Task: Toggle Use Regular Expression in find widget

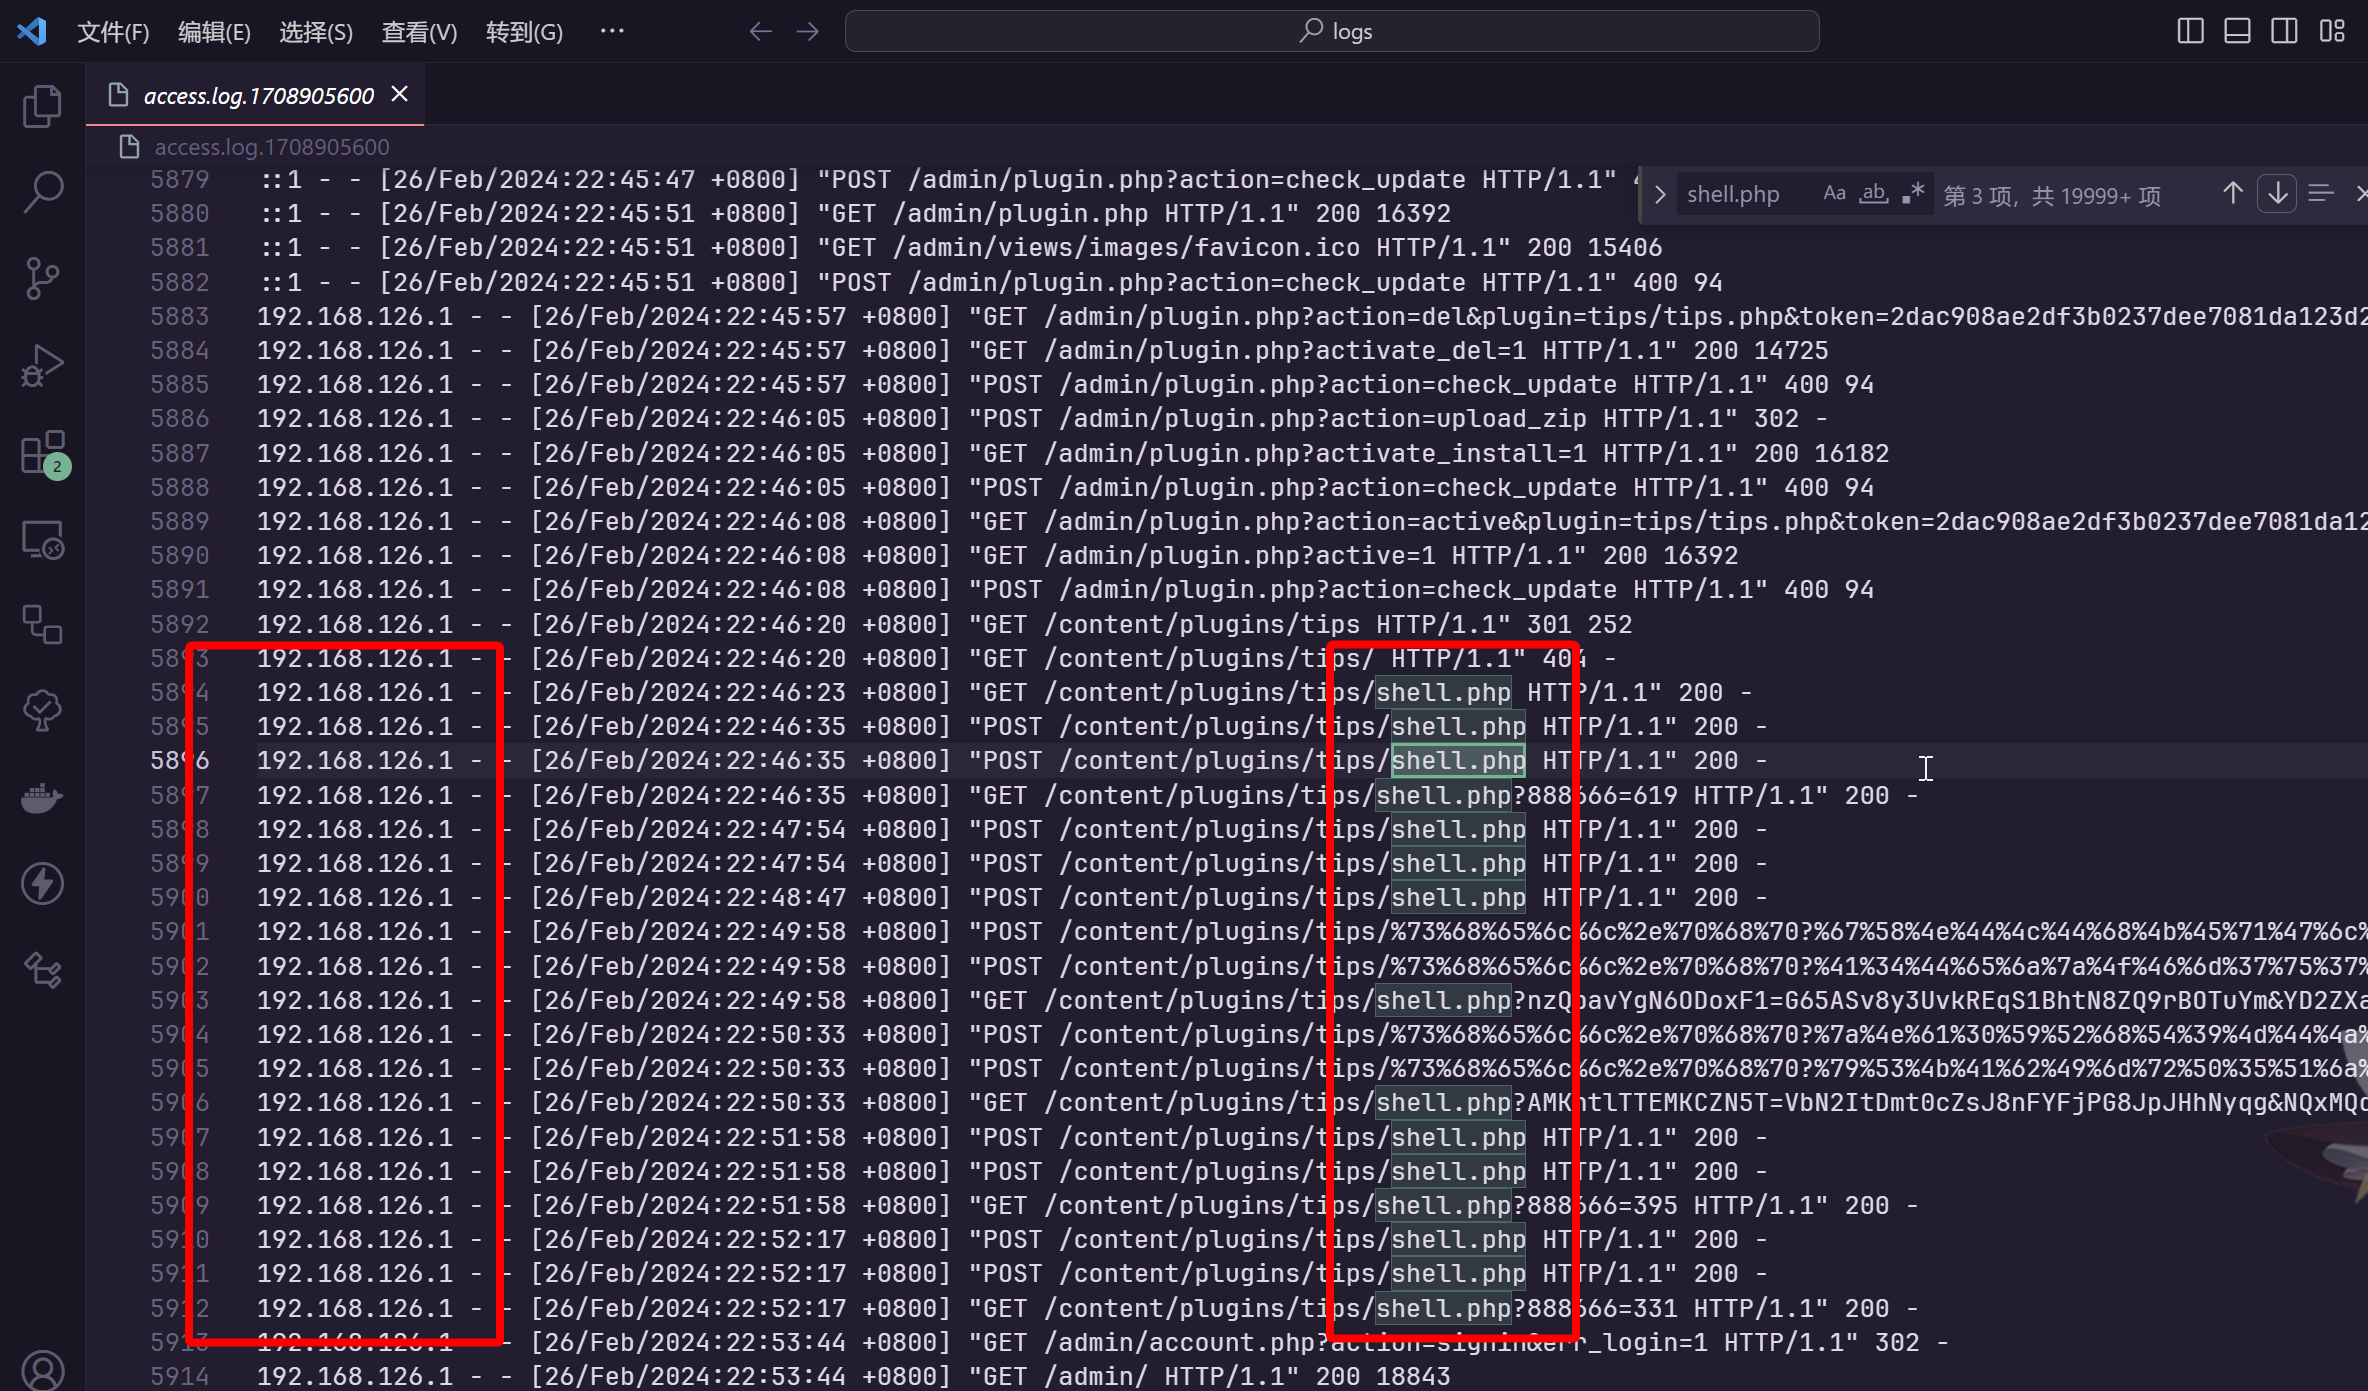Action: tap(1912, 193)
